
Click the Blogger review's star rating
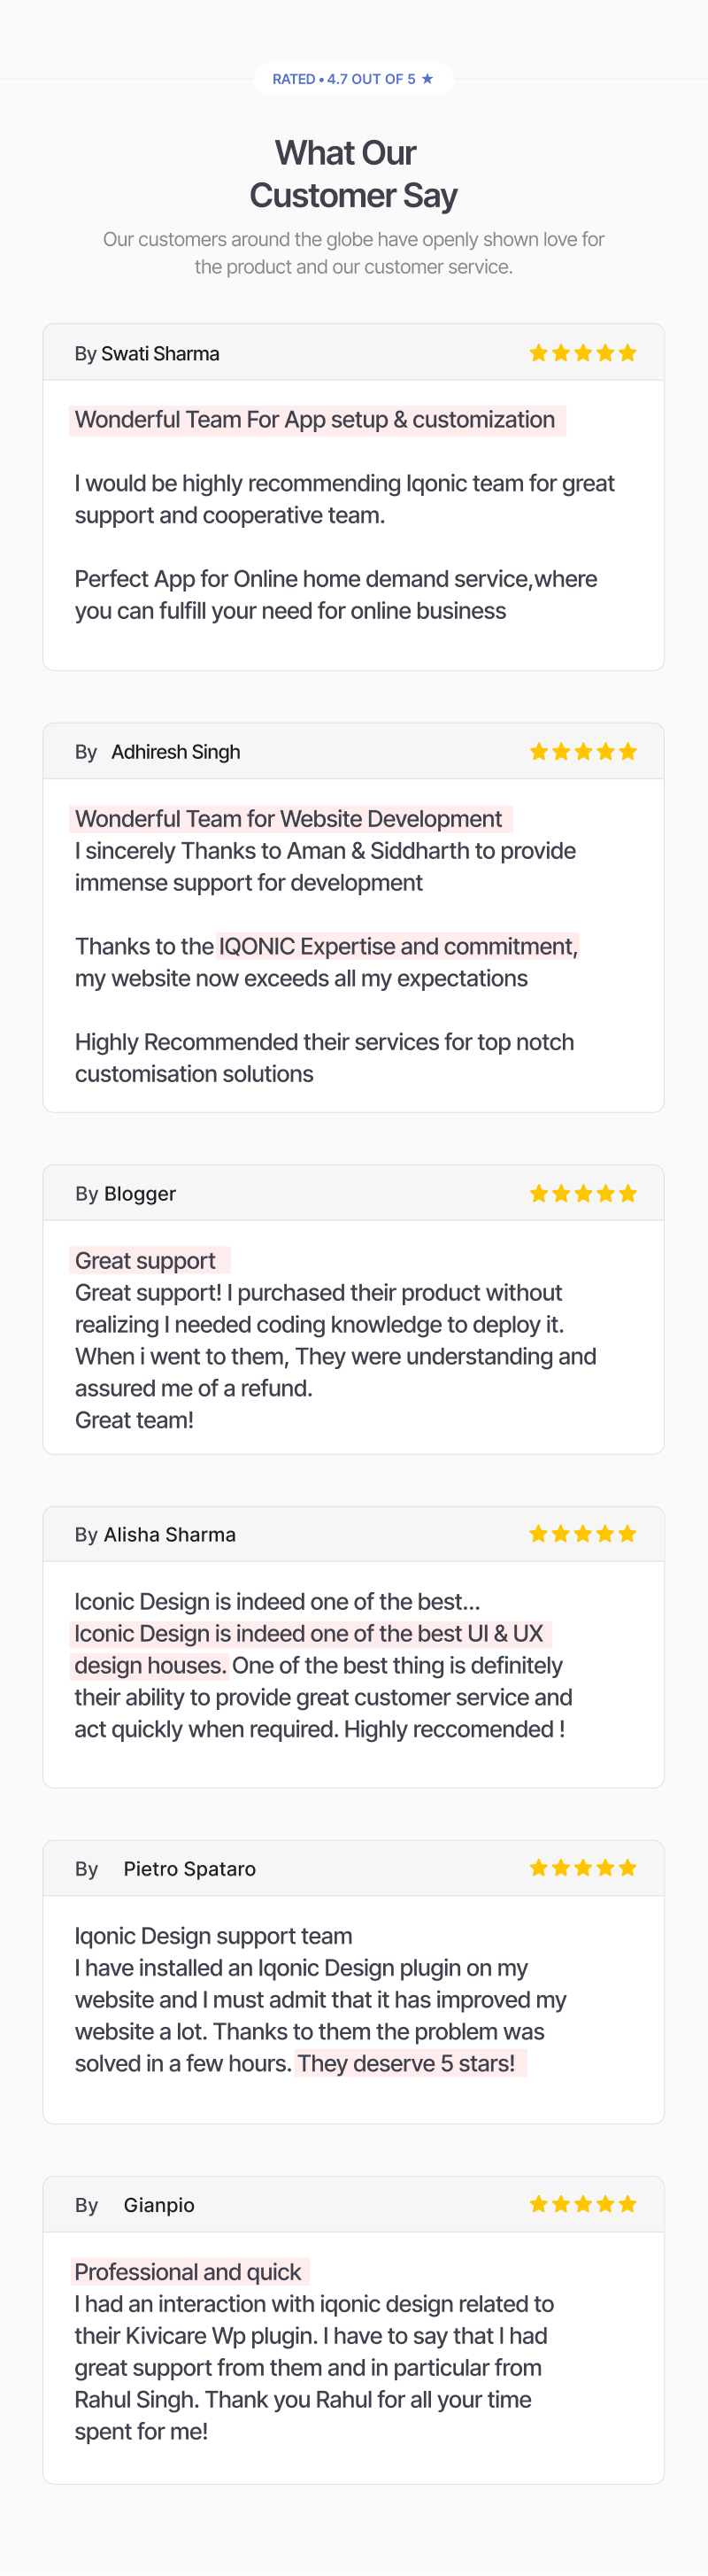tap(583, 1193)
